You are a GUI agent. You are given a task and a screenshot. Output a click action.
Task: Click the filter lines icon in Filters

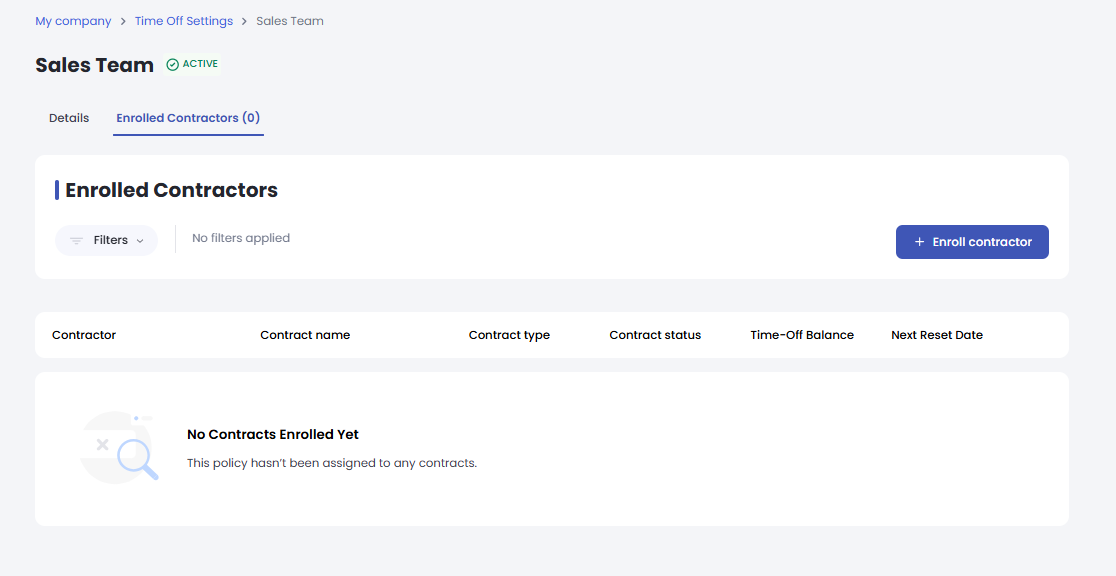coord(76,241)
